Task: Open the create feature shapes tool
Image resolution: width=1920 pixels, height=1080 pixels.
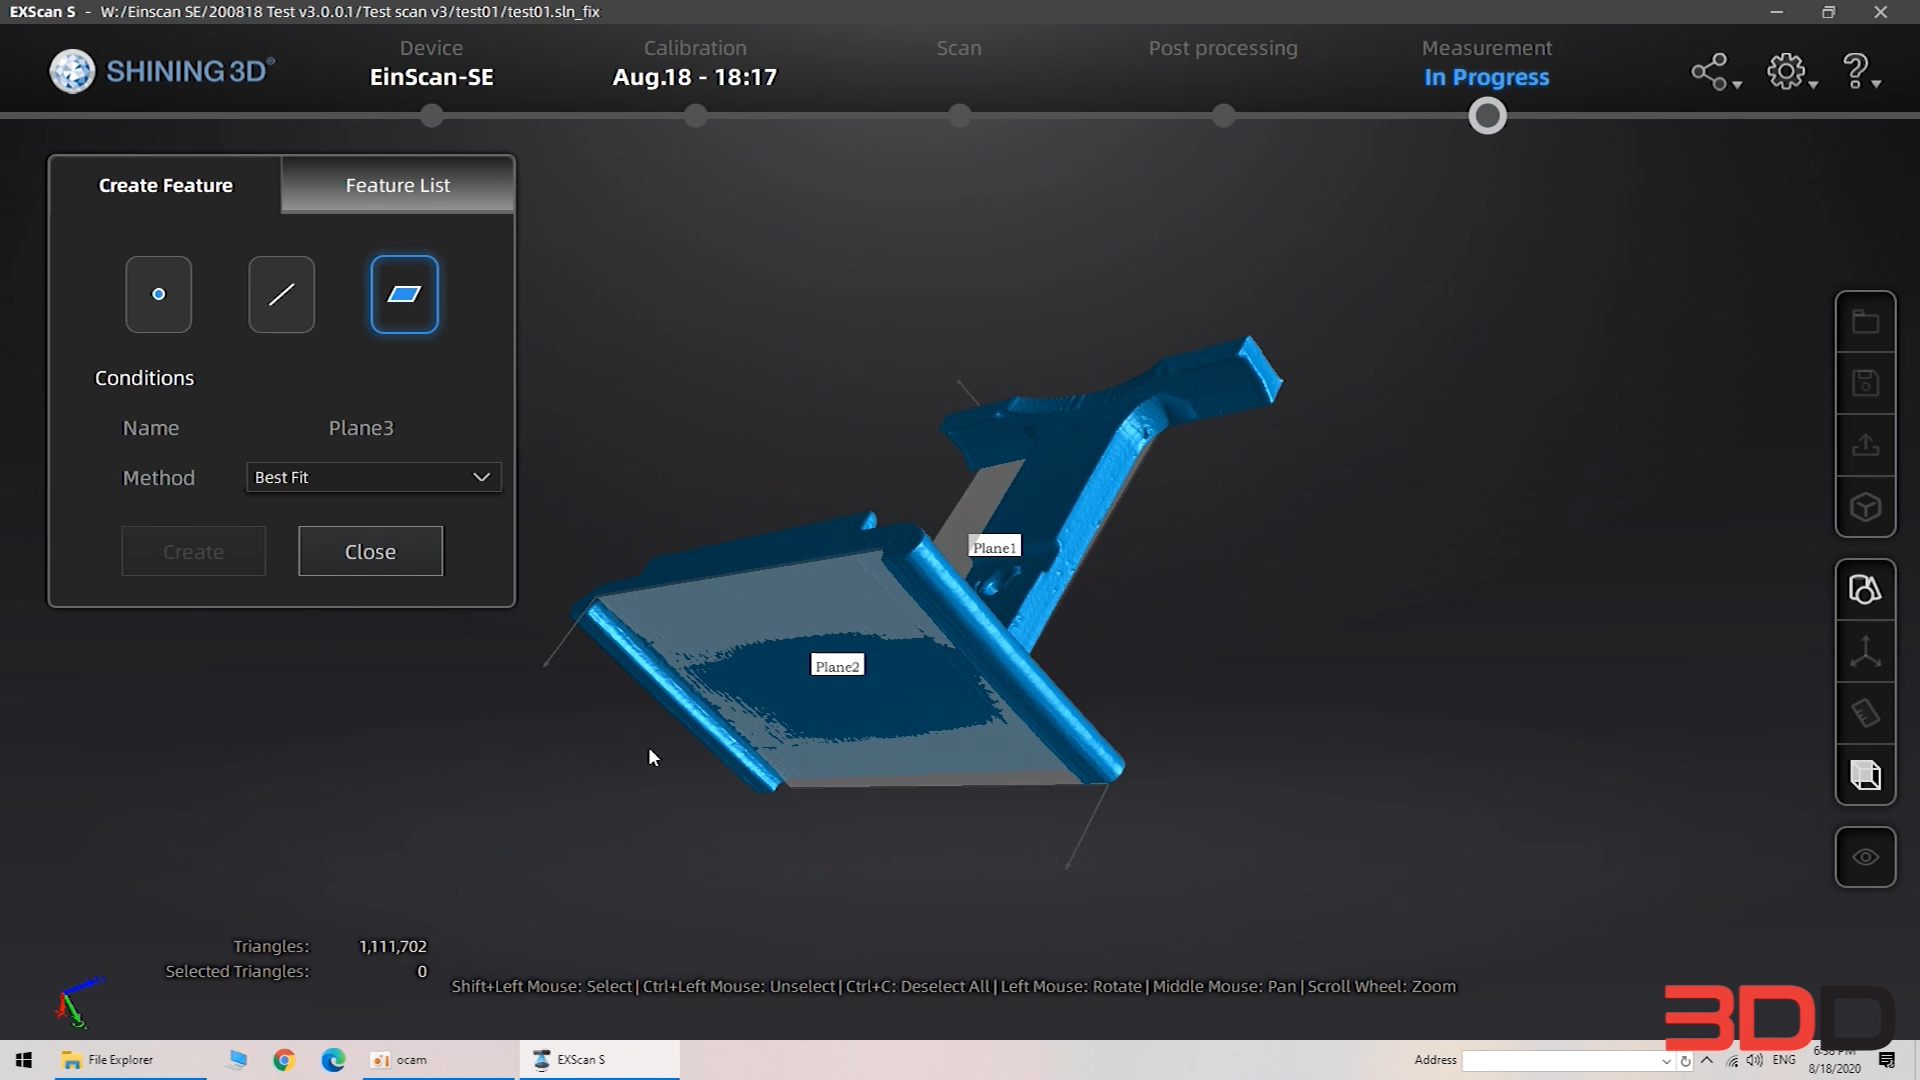Action: point(1865,590)
